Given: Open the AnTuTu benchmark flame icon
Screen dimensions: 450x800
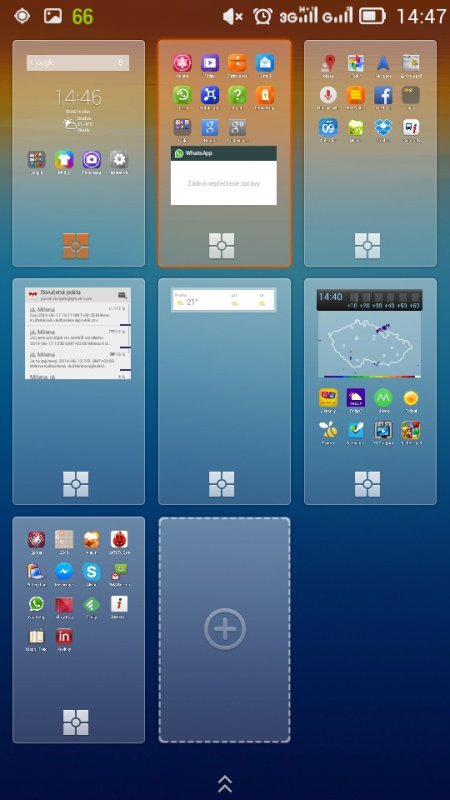Looking at the screenshot, I should (x=119, y=539).
